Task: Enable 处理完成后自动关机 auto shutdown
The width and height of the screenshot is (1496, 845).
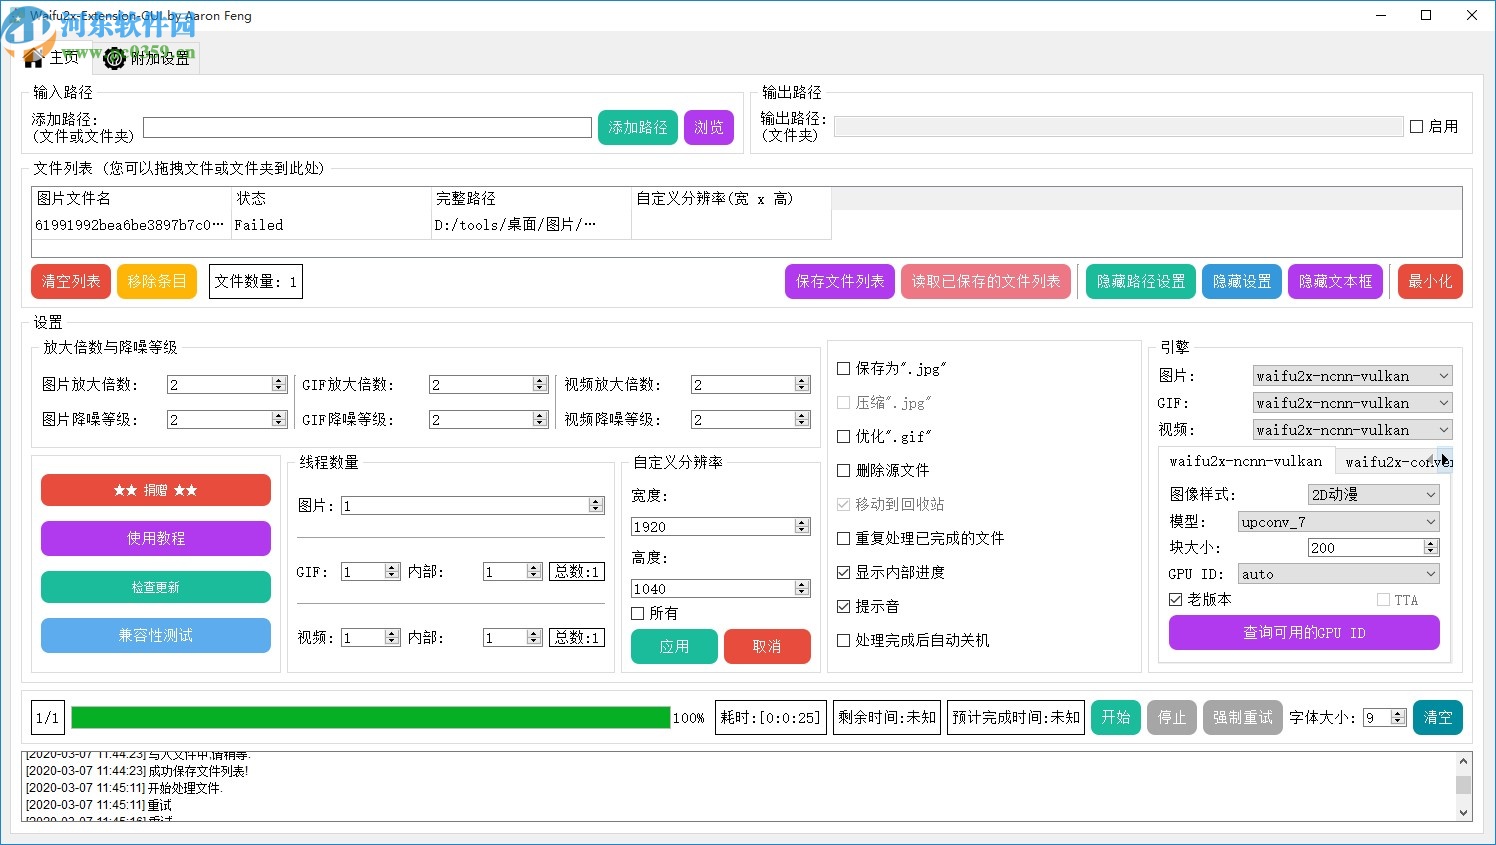Action: point(843,640)
